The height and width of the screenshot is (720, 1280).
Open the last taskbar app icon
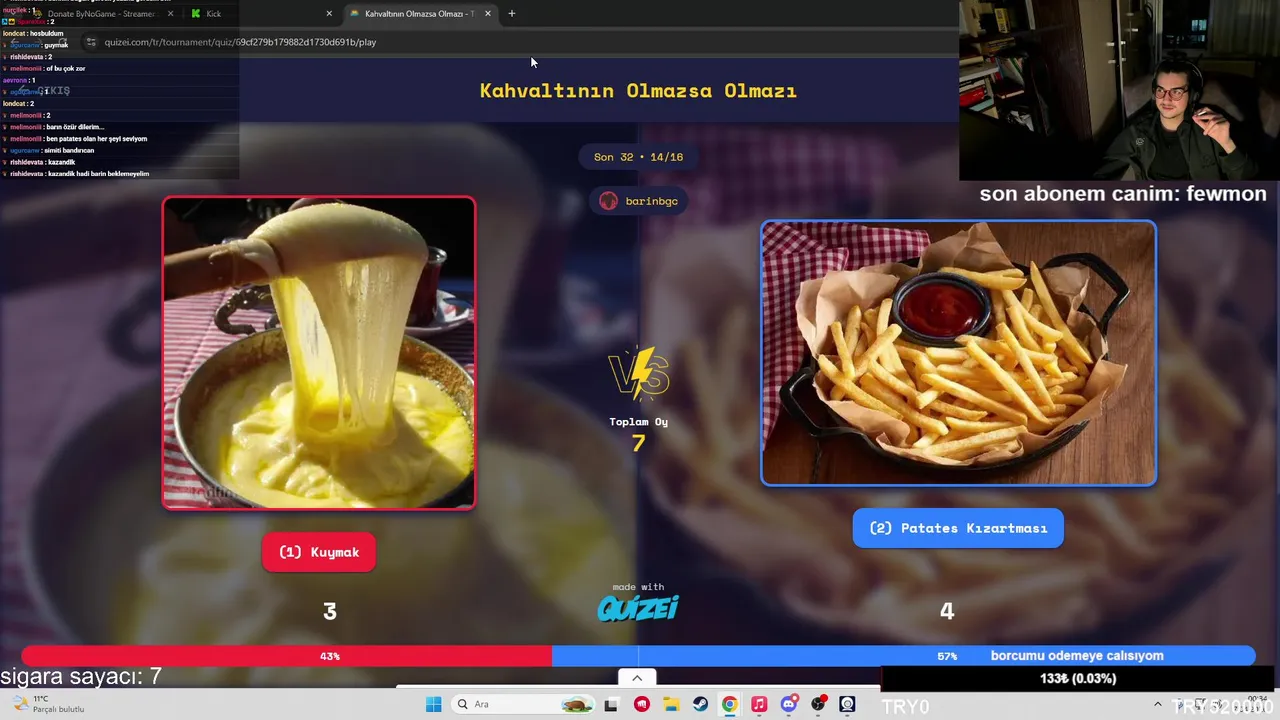click(x=847, y=704)
